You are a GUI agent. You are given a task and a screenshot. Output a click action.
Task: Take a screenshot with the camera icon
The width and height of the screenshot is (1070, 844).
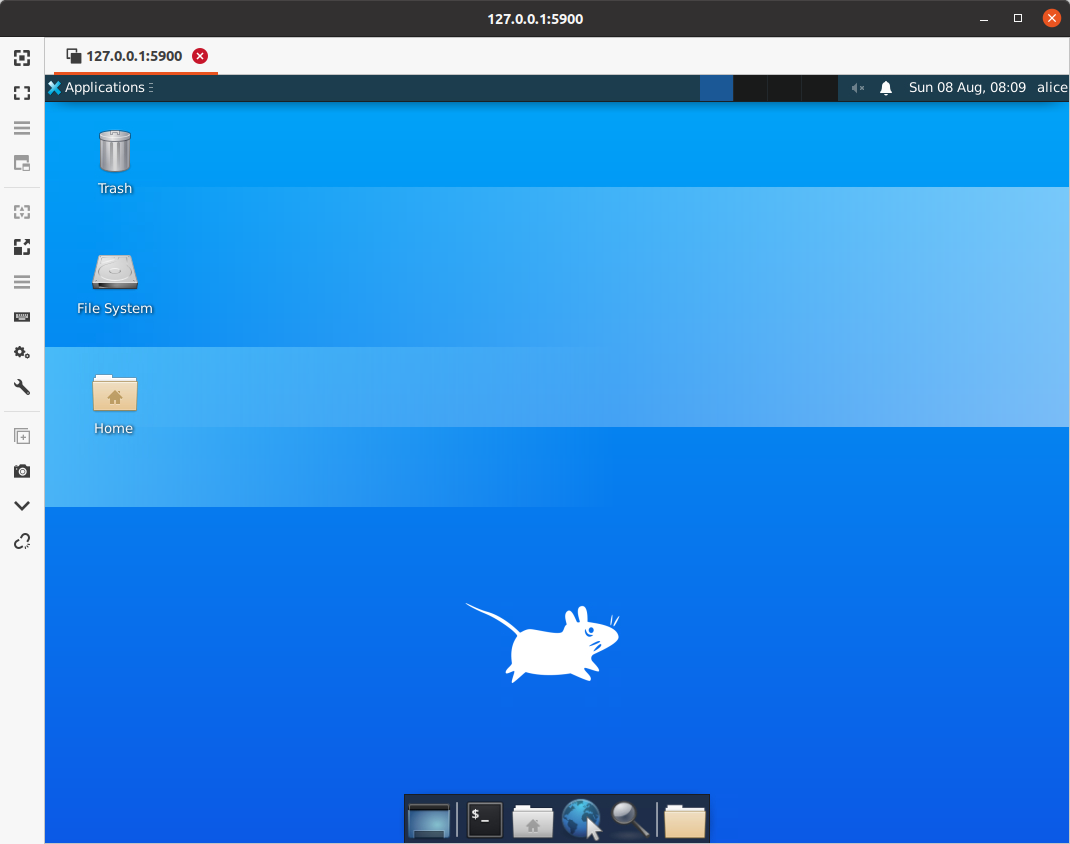coord(22,471)
